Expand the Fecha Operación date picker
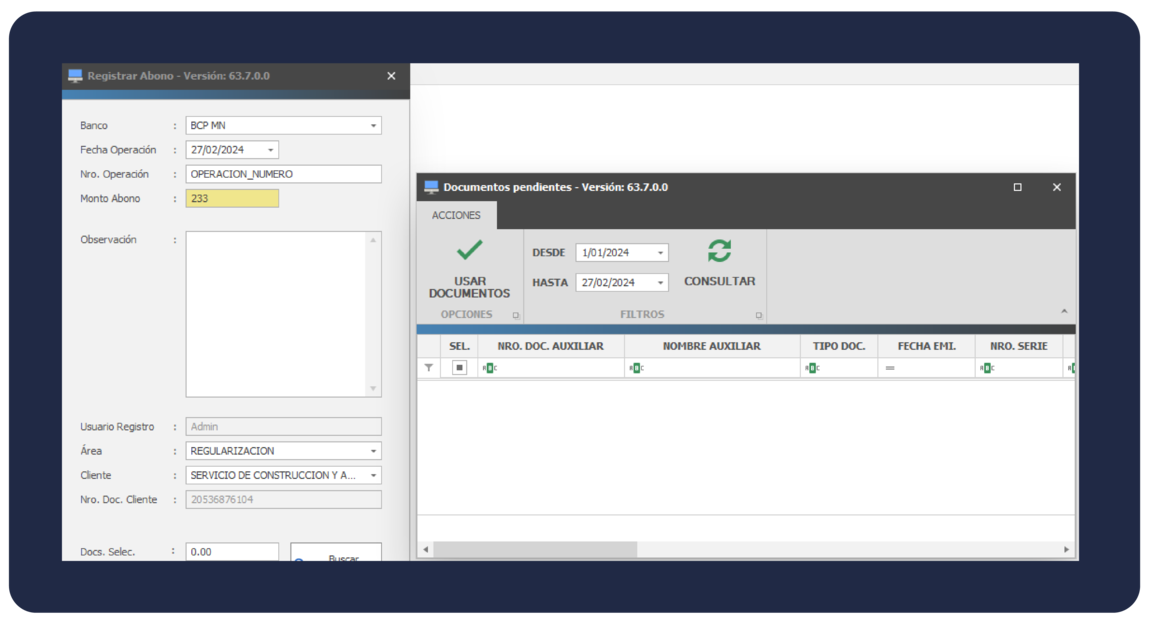The image size is (1151, 626). click(x=270, y=150)
